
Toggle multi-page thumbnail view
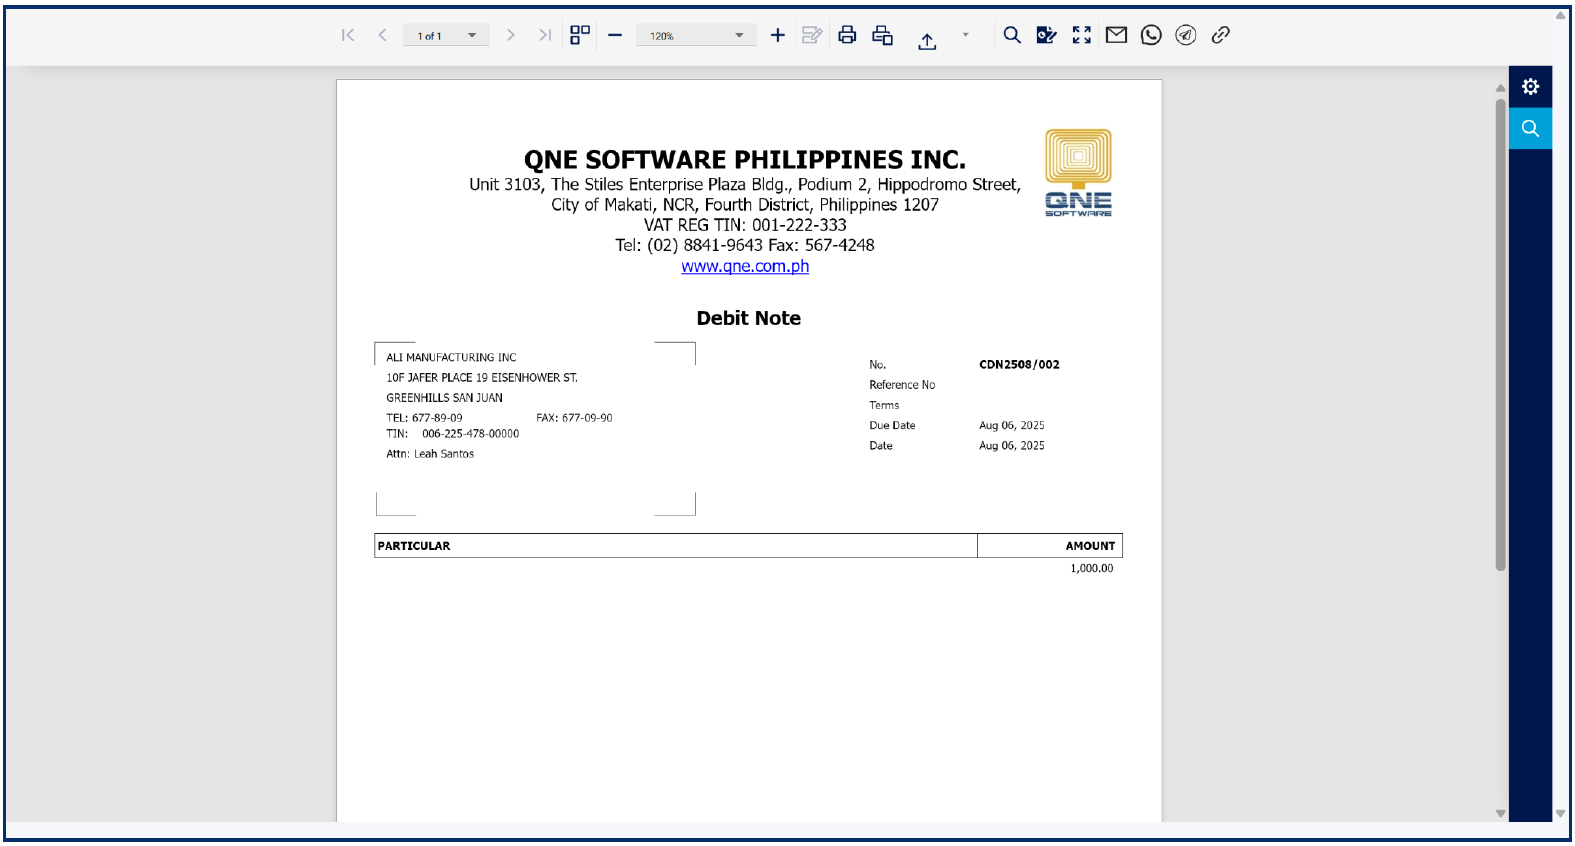point(580,35)
